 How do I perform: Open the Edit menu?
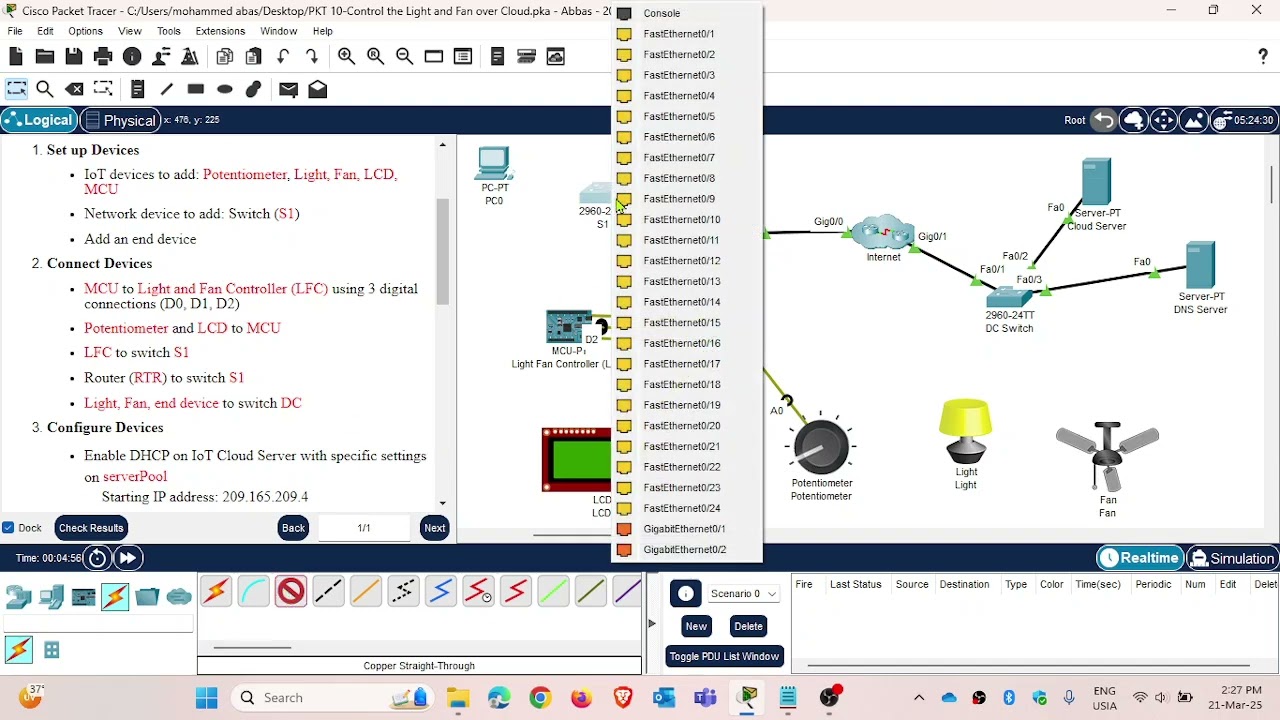click(45, 31)
